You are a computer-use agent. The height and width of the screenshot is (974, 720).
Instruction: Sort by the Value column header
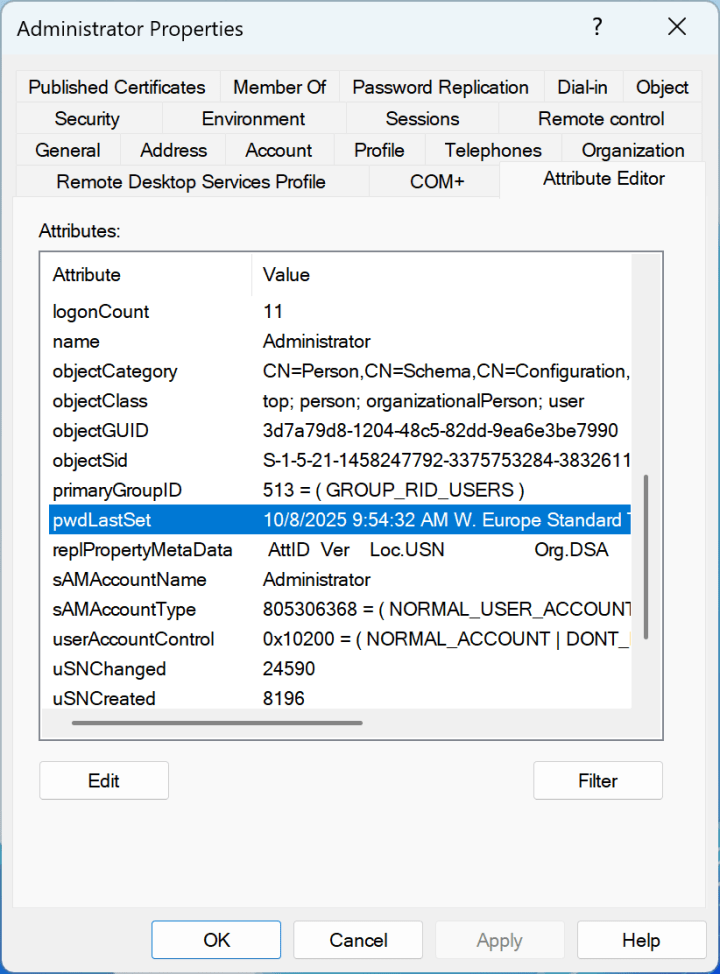[x=283, y=274]
